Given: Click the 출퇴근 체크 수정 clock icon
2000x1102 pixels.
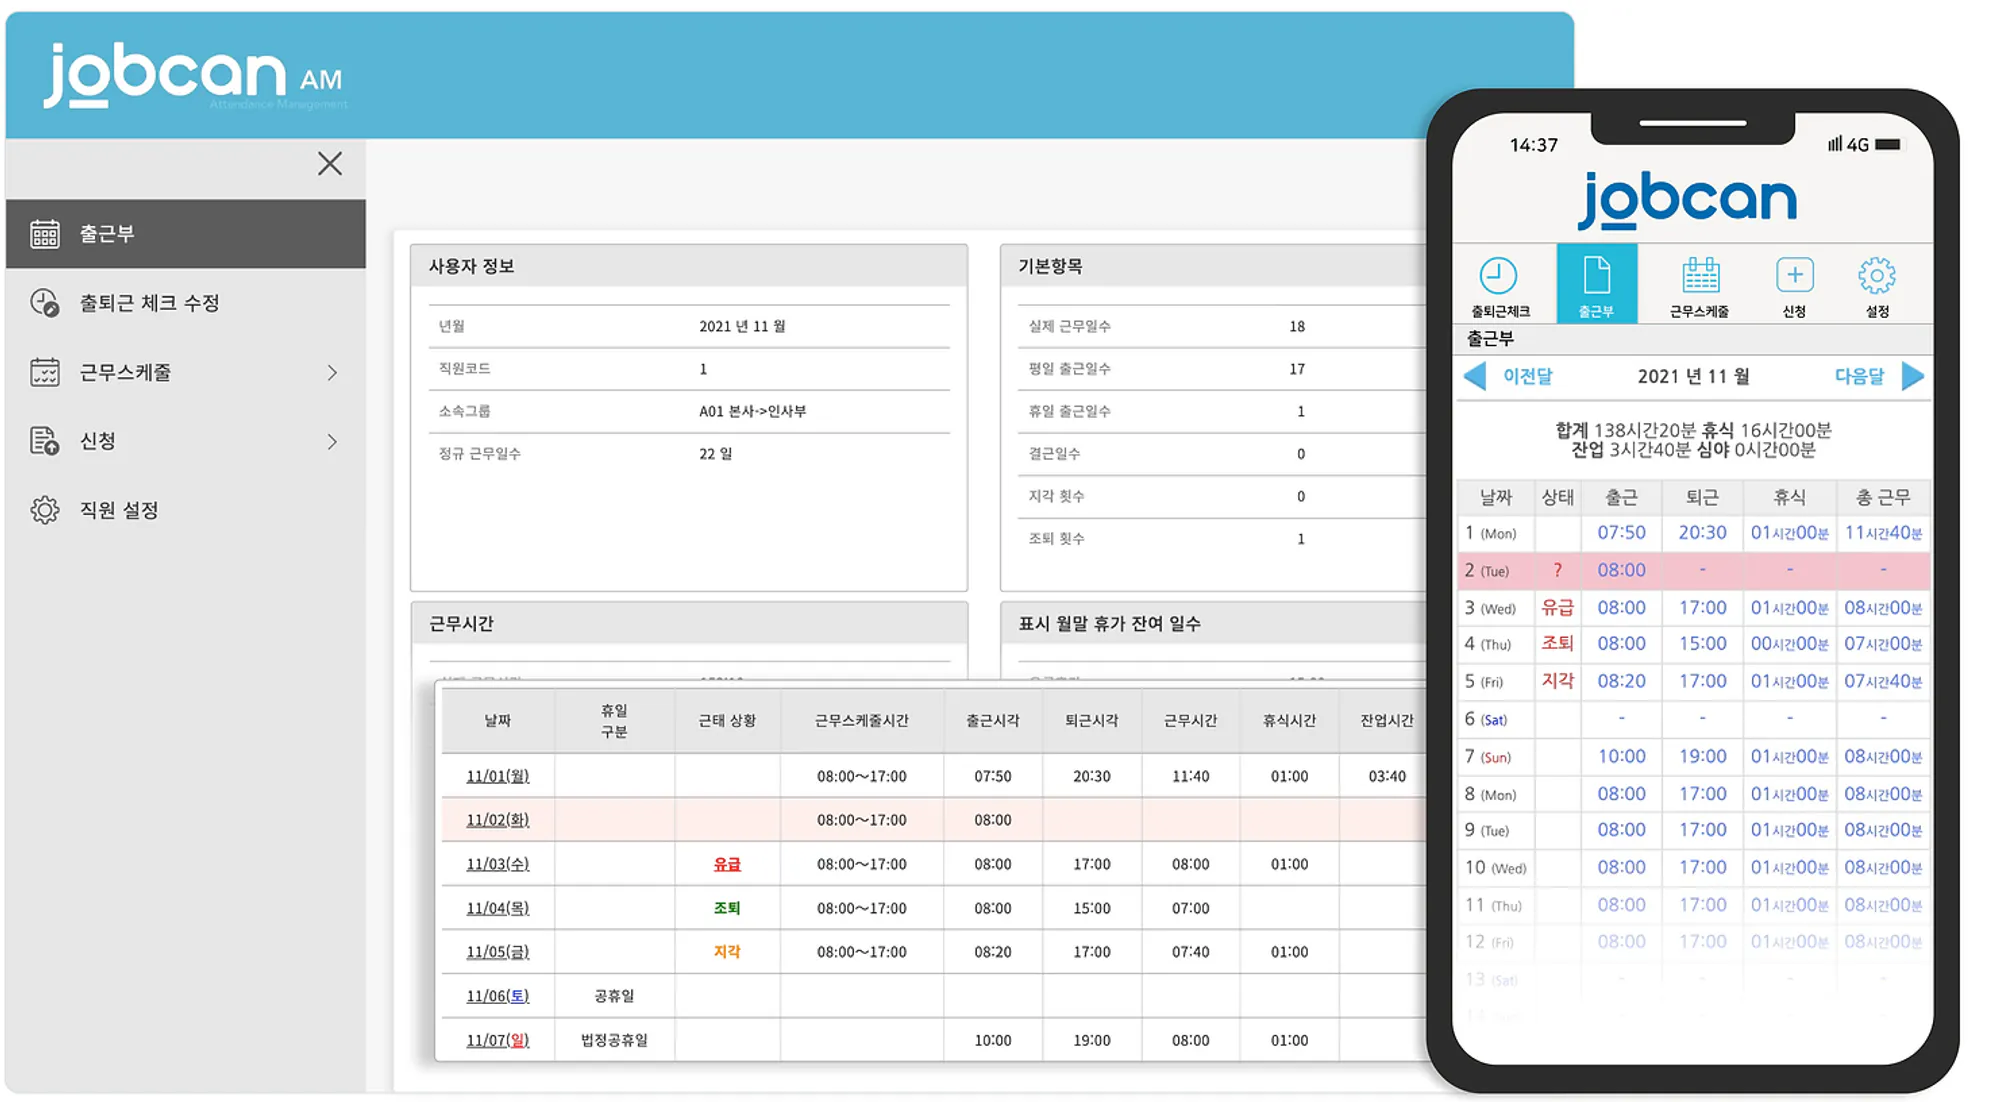Looking at the screenshot, I should click(x=45, y=303).
